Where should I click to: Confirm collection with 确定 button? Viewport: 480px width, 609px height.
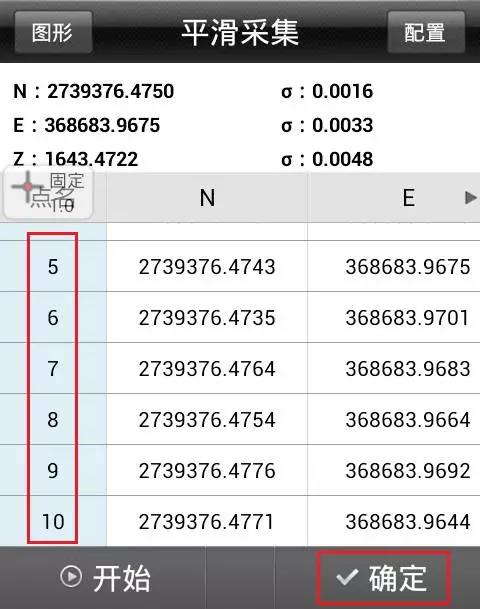384,578
